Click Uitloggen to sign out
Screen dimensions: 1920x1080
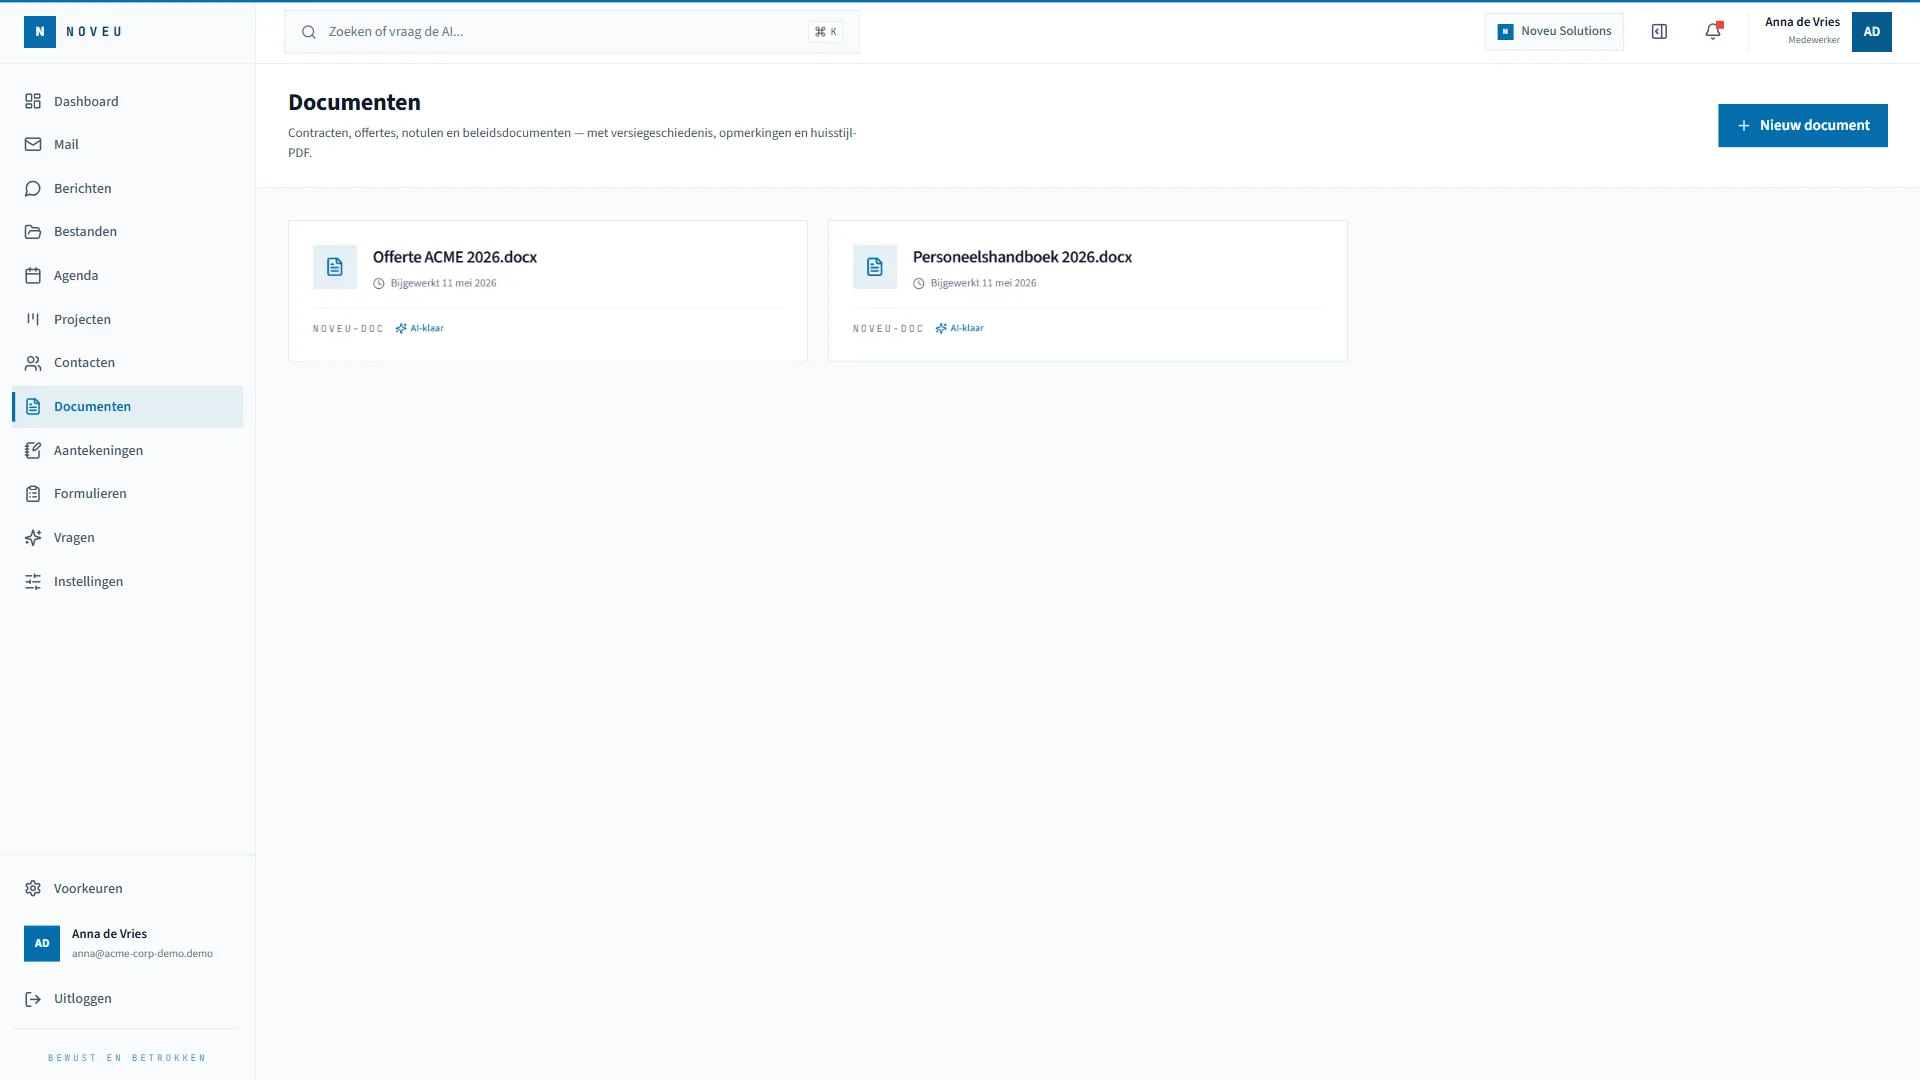(127, 998)
